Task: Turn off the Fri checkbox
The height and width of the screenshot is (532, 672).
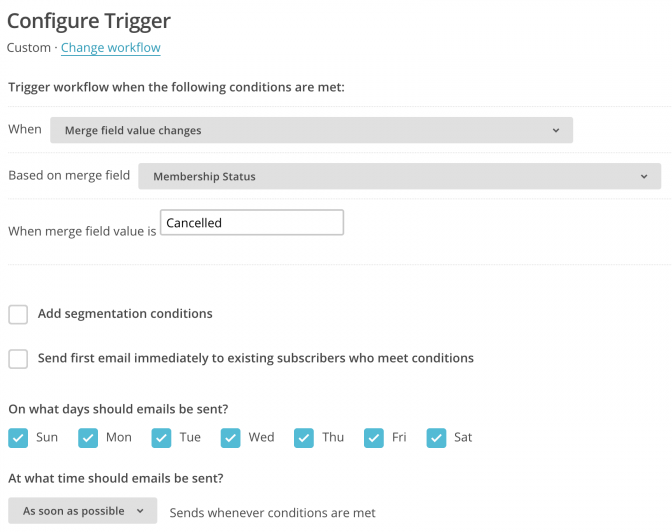Action: pos(374,438)
